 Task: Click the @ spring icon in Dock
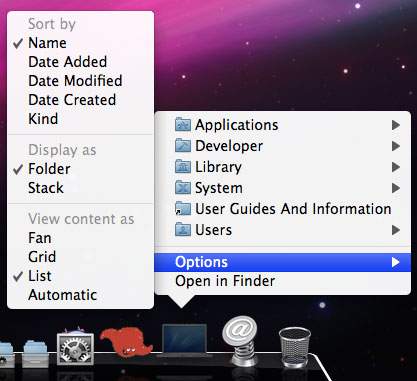tap(240, 341)
